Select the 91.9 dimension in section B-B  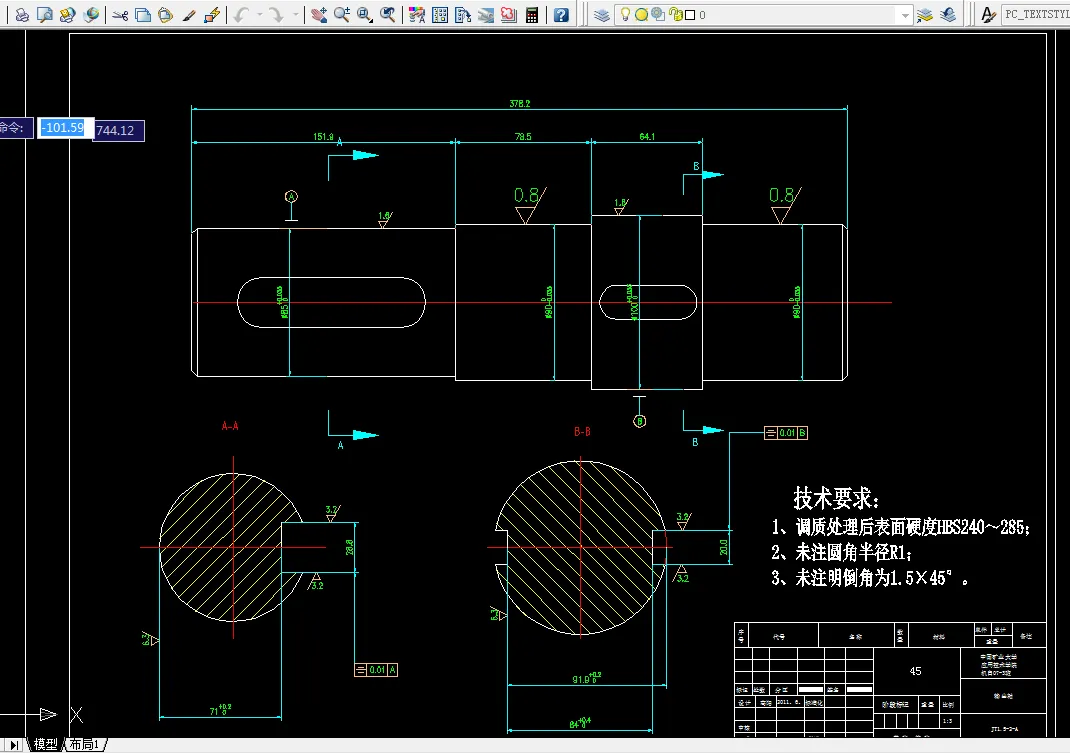pyautogui.click(x=586, y=679)
